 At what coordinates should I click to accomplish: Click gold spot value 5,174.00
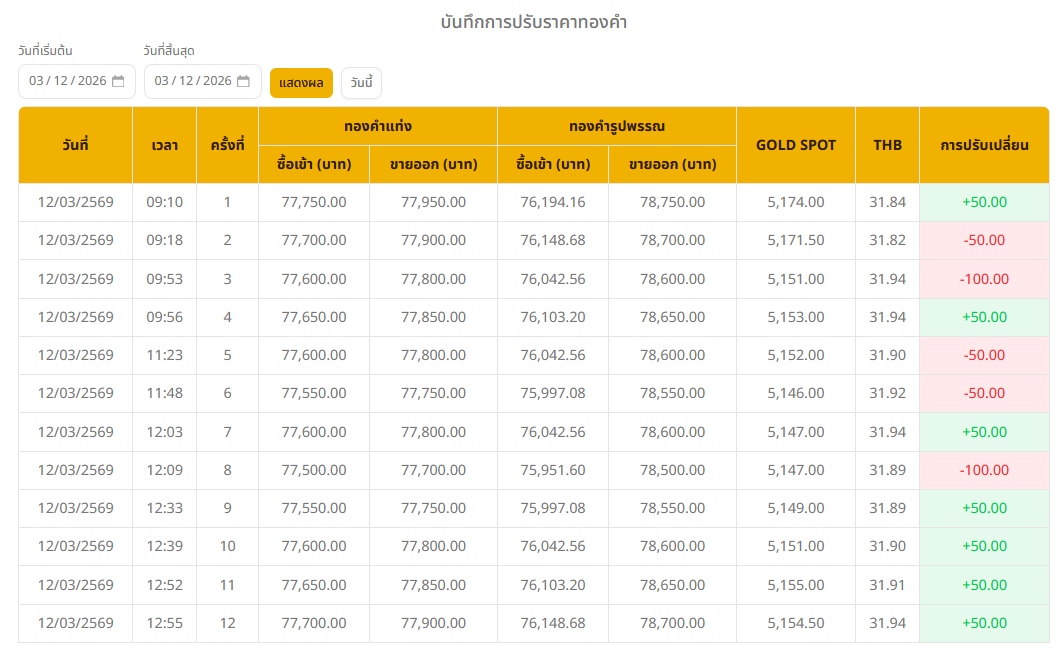pyautogui.click(x=795, y=202)
